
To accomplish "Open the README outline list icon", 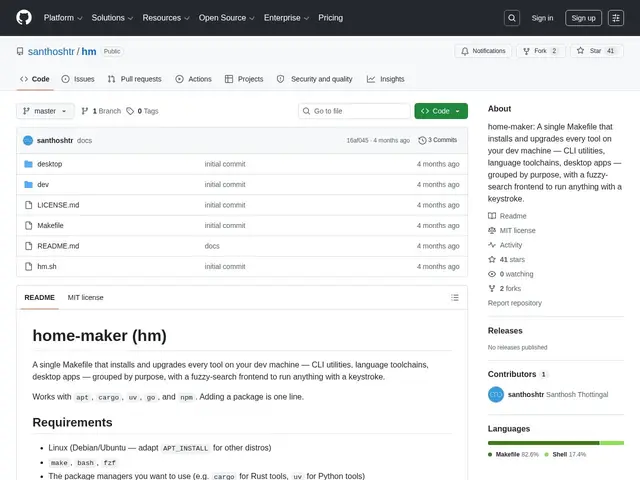I will tap(455, 298).
